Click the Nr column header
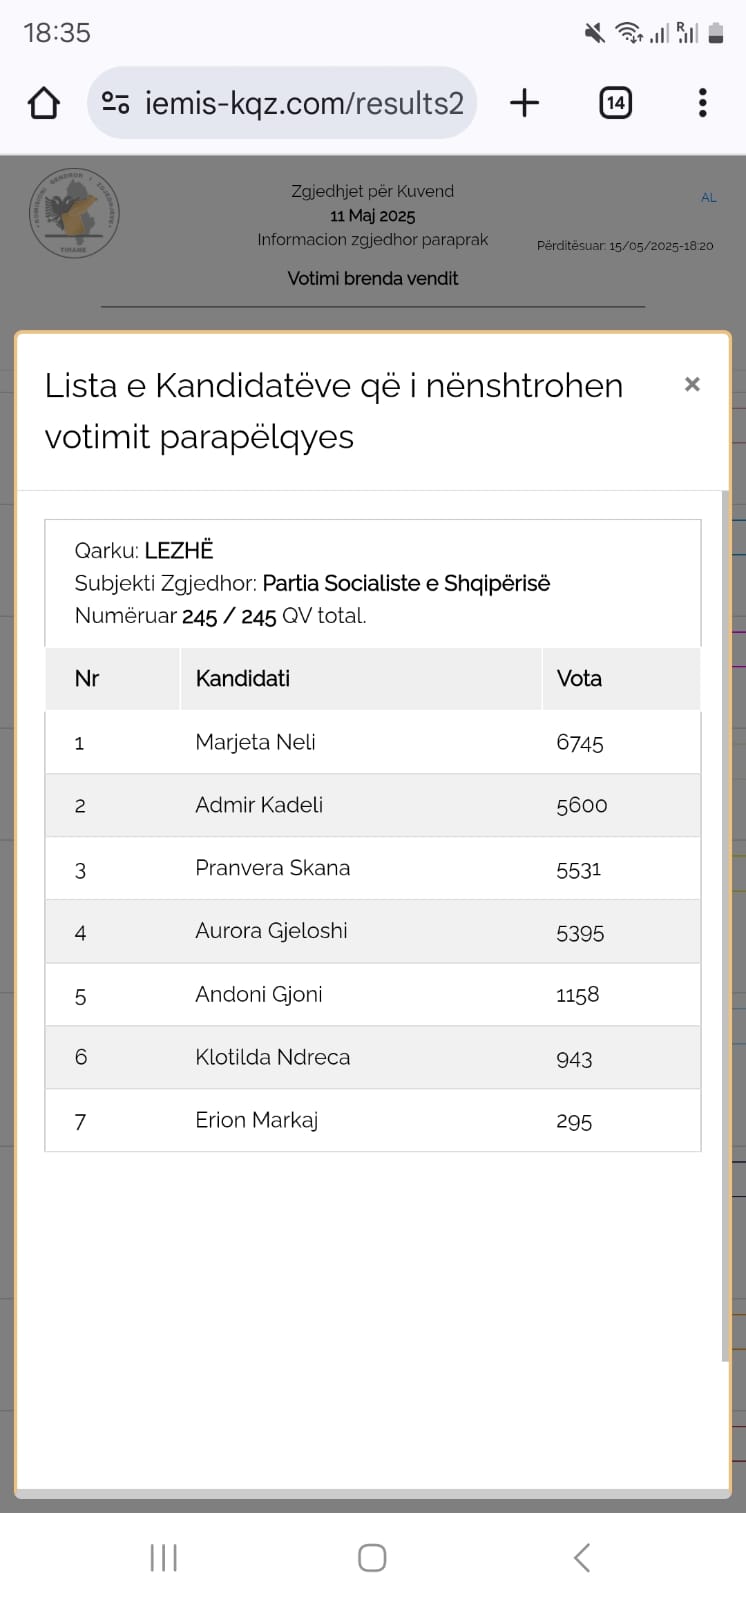Viewport: 746px width, 1600px height. point(87,679)
